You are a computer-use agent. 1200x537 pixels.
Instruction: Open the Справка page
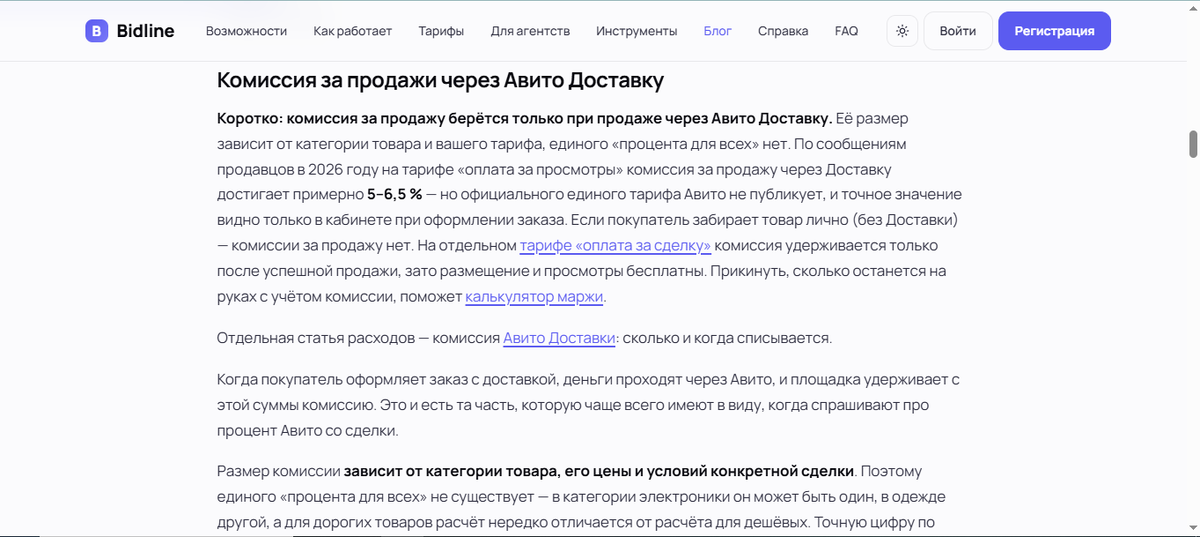tap(783, 31)
